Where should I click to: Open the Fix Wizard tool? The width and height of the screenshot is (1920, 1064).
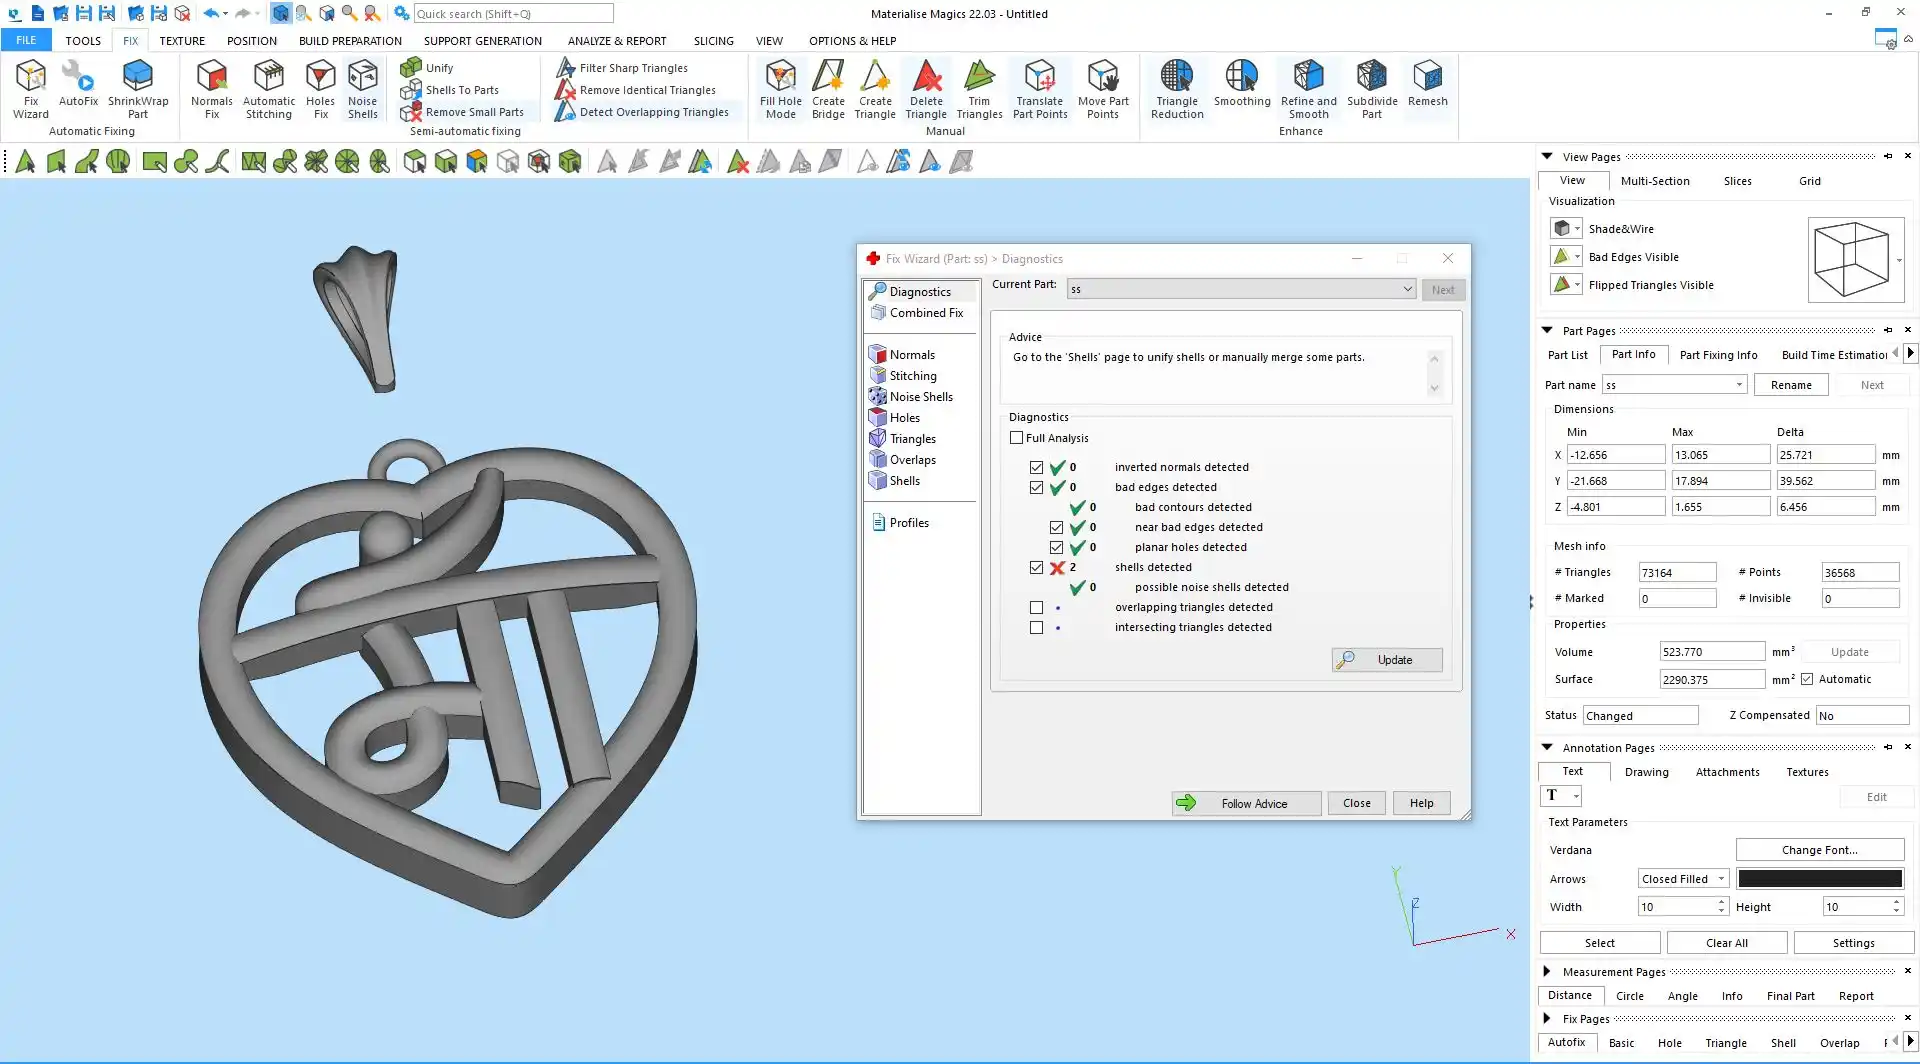(x=30, y=88)
